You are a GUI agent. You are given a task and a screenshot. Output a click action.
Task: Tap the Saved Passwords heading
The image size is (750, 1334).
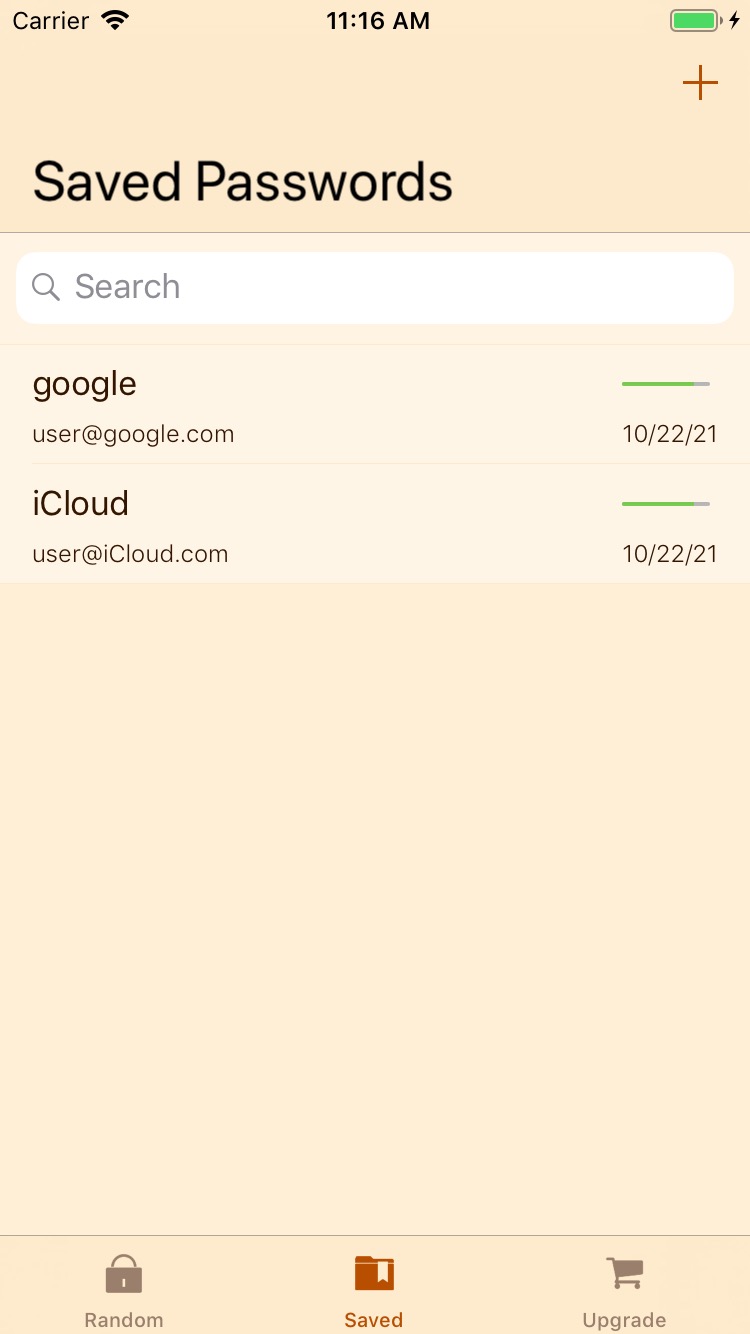[x=243, y=183]
